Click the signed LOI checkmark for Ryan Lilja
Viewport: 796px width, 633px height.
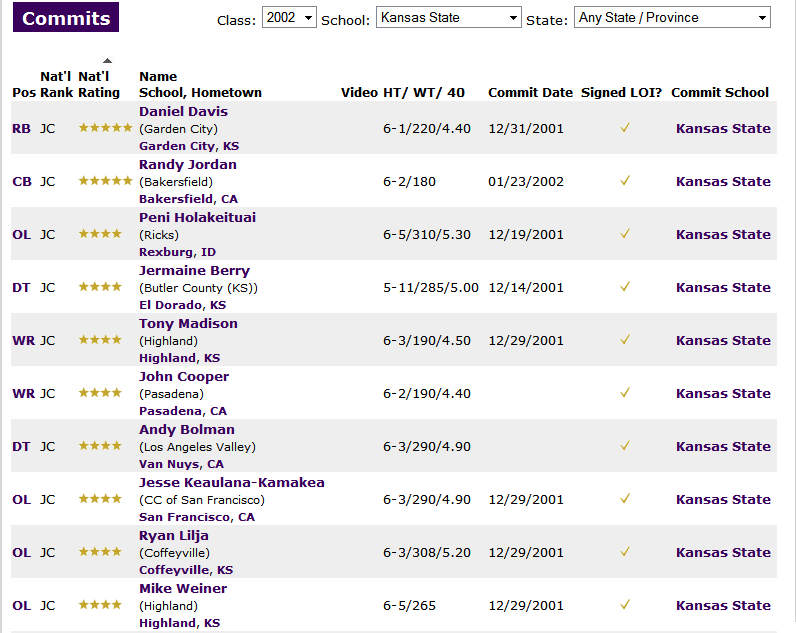pyautogui.click(x=624, y=552)
